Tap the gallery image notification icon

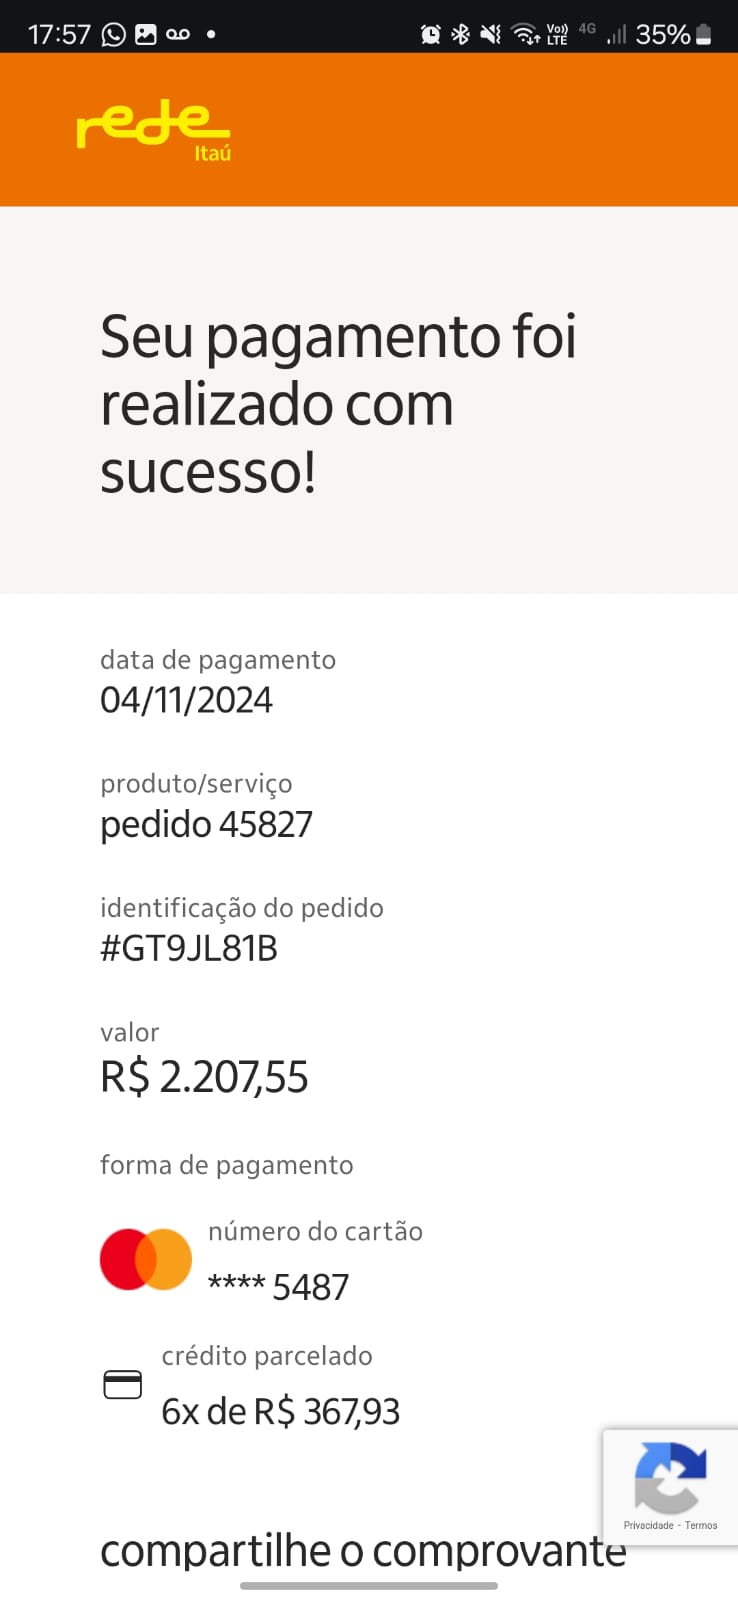point(146,35)
